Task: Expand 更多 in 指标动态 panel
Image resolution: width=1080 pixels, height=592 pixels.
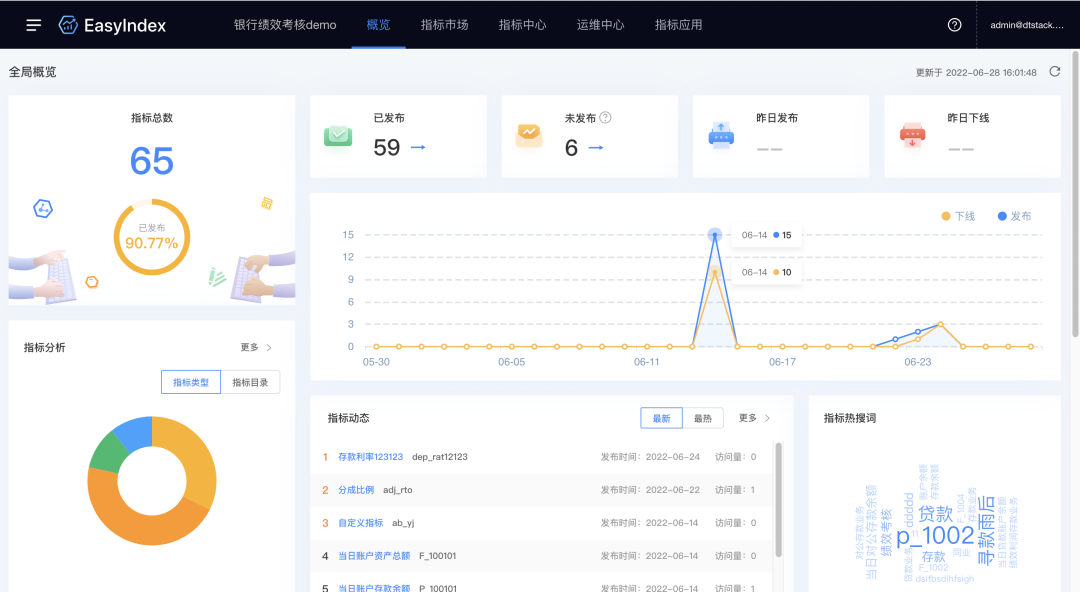Action: (x=755, y=418)
